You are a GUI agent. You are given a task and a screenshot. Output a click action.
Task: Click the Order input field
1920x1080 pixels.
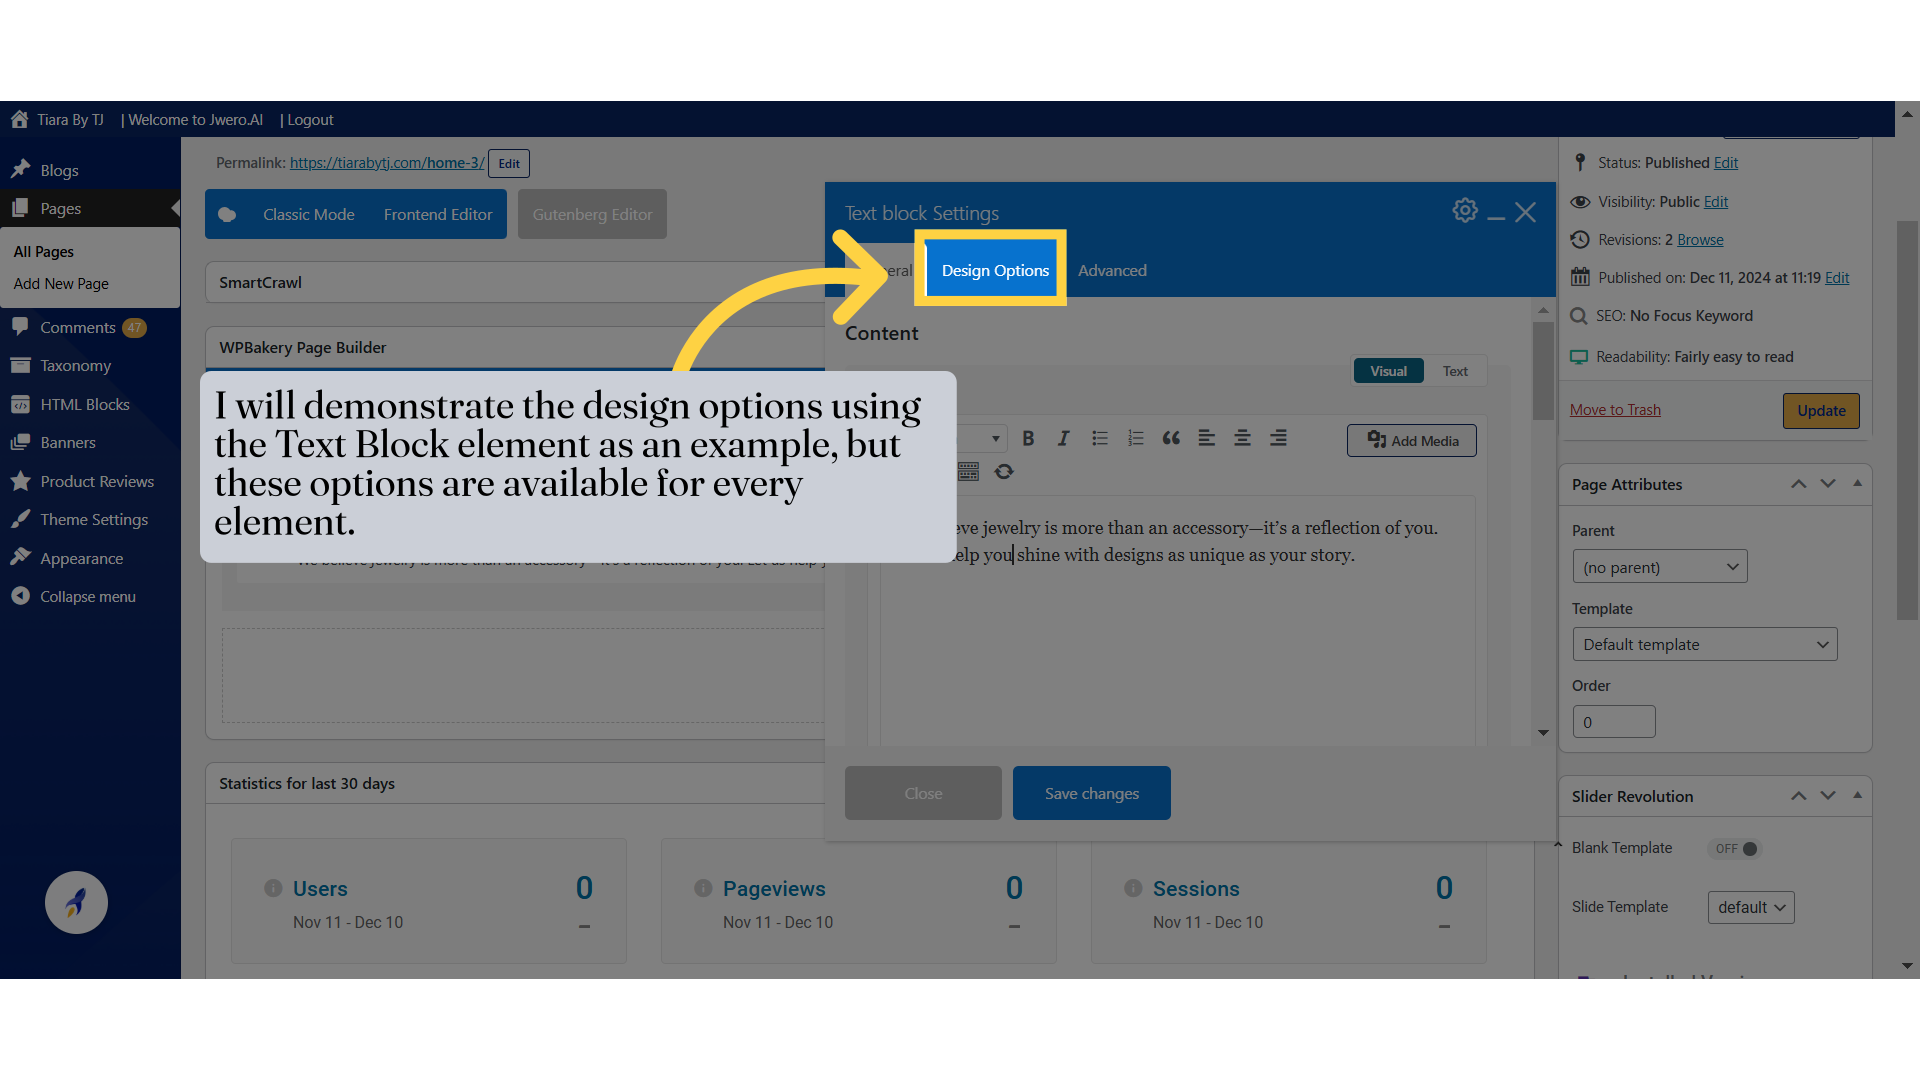point(1613,722)
